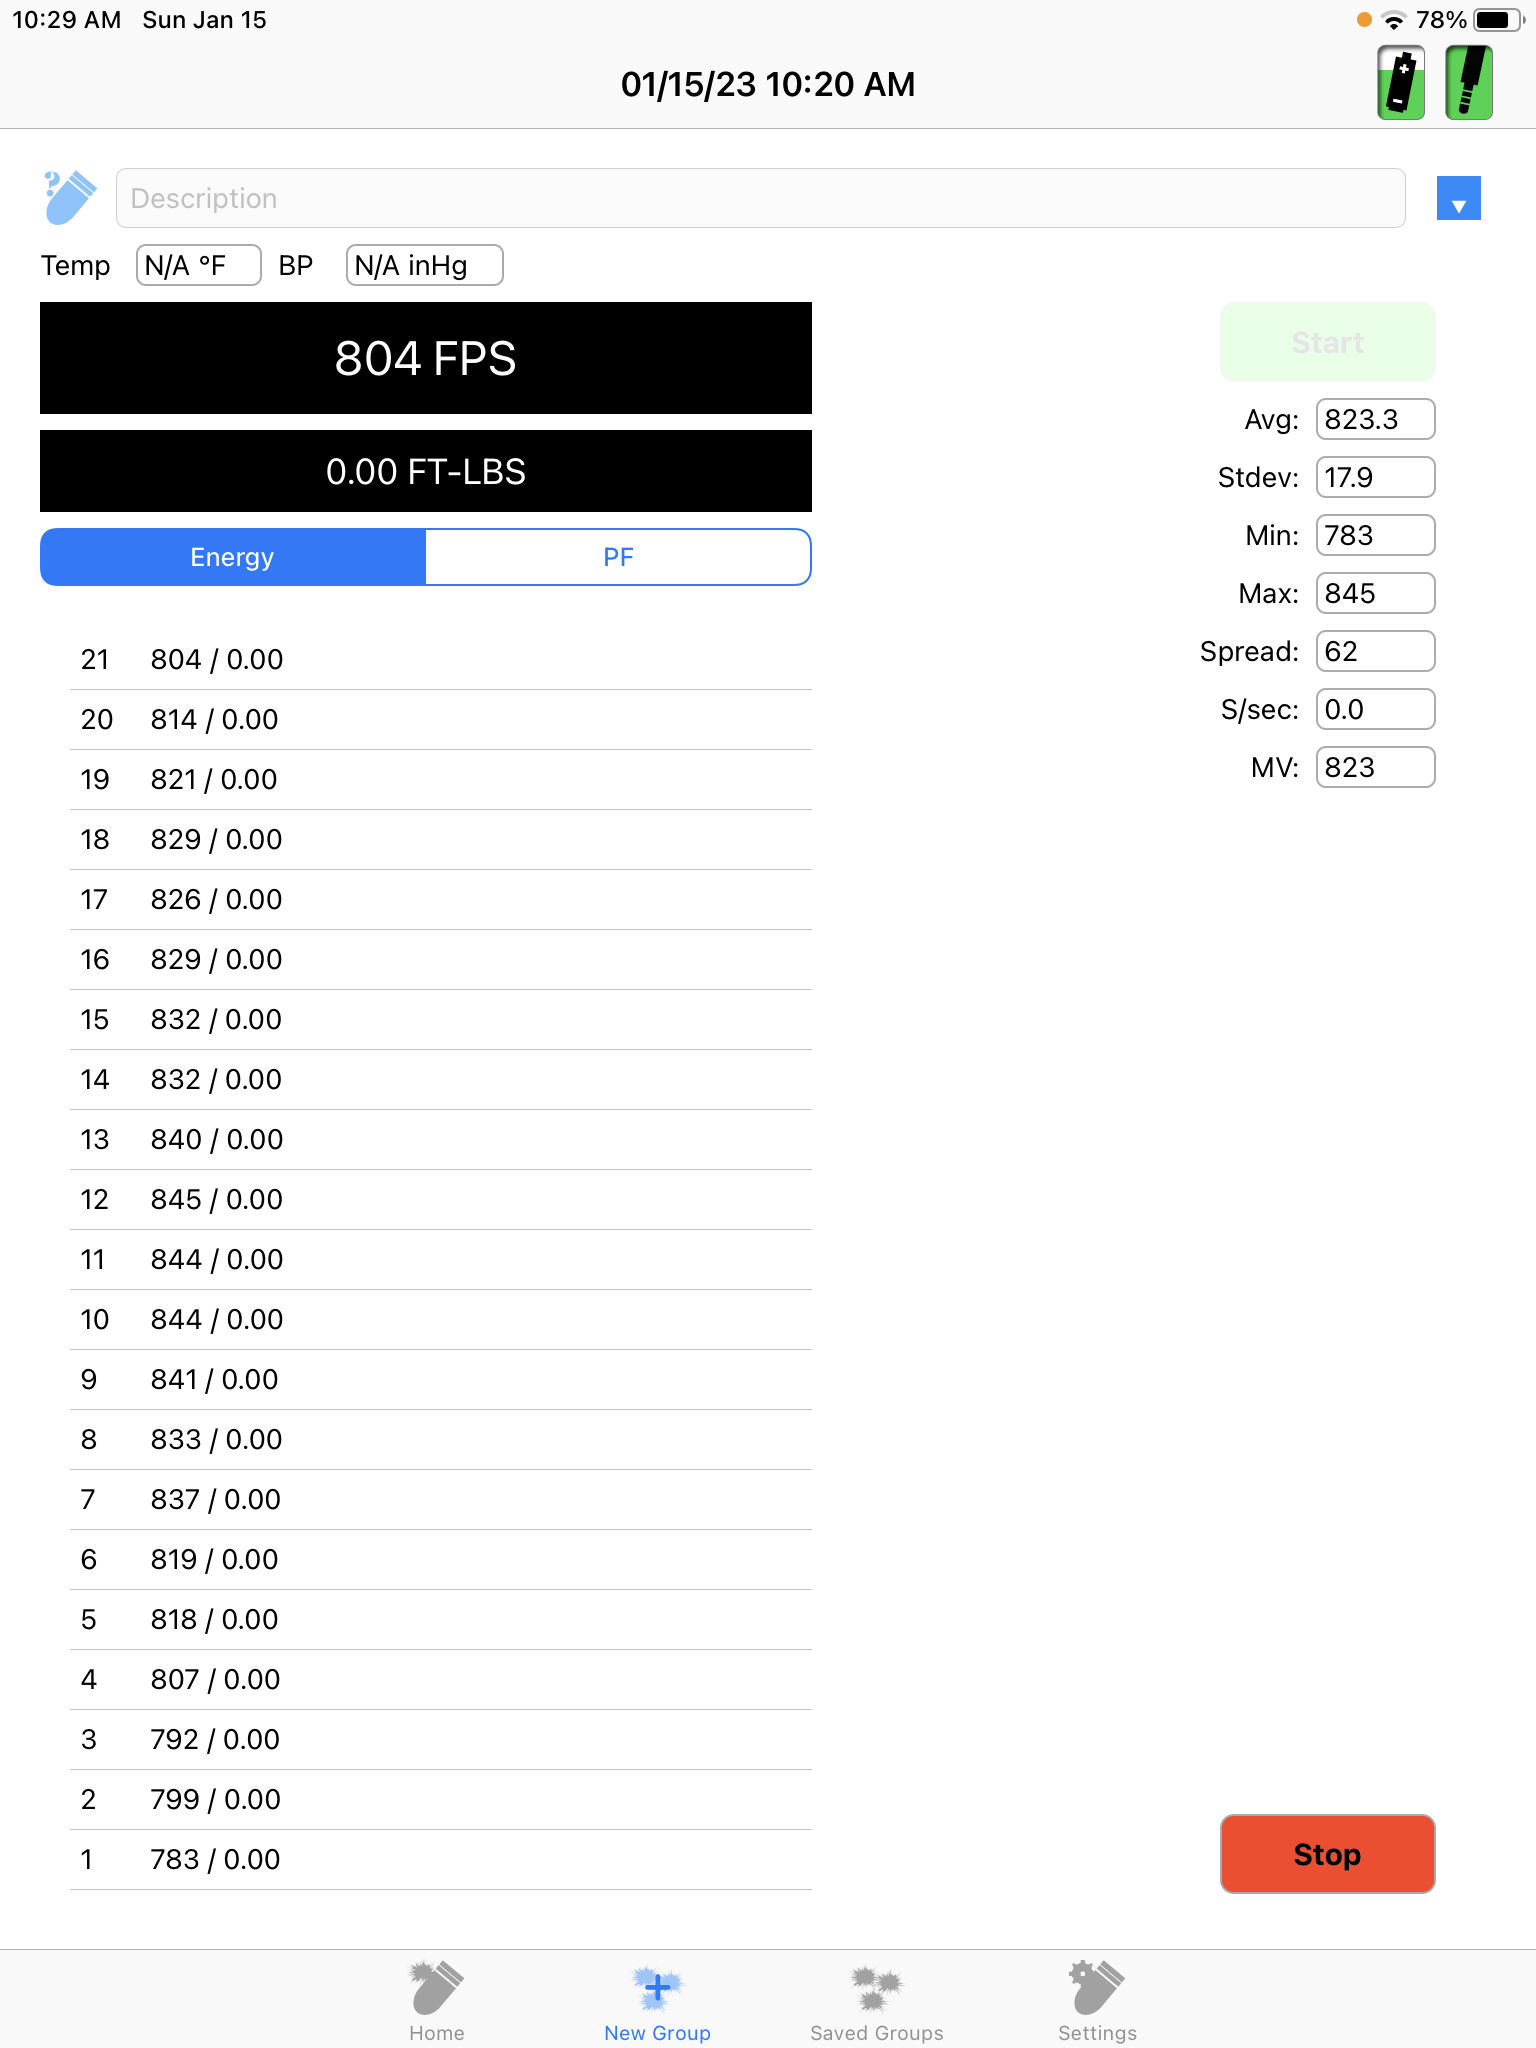
Task: Expand the blue description dropdown arrow
Action: (x=1458, y=198)
